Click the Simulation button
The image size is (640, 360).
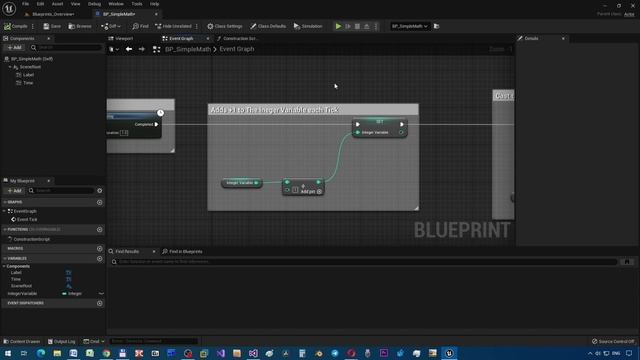(308, 26)
